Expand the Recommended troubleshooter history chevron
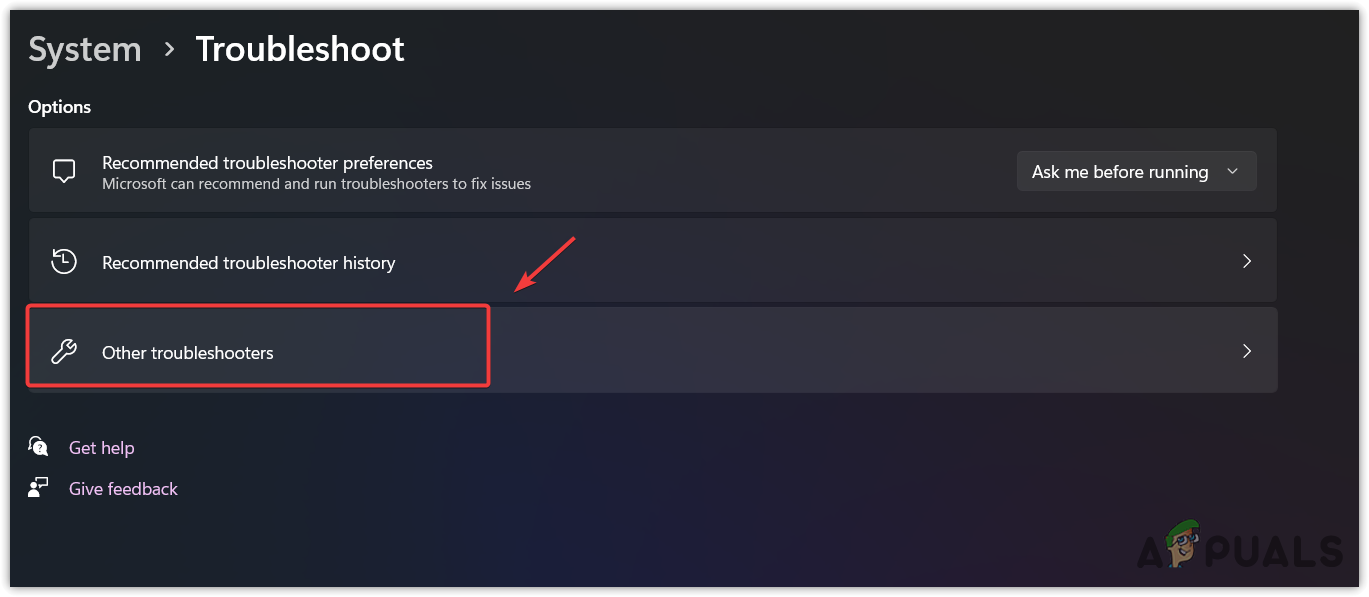The image size is (1369, 597). coord(1247,261)
